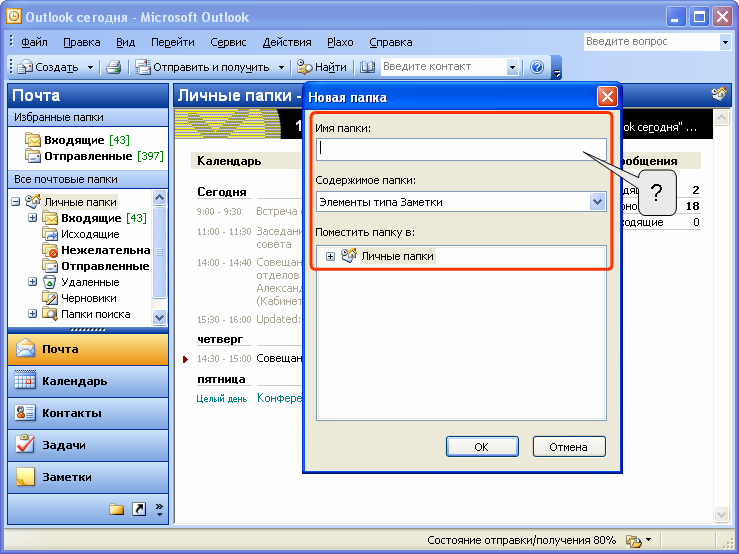739x554 pixels.
Task: Open the Действия menu
Action: (x=287, y=42)
